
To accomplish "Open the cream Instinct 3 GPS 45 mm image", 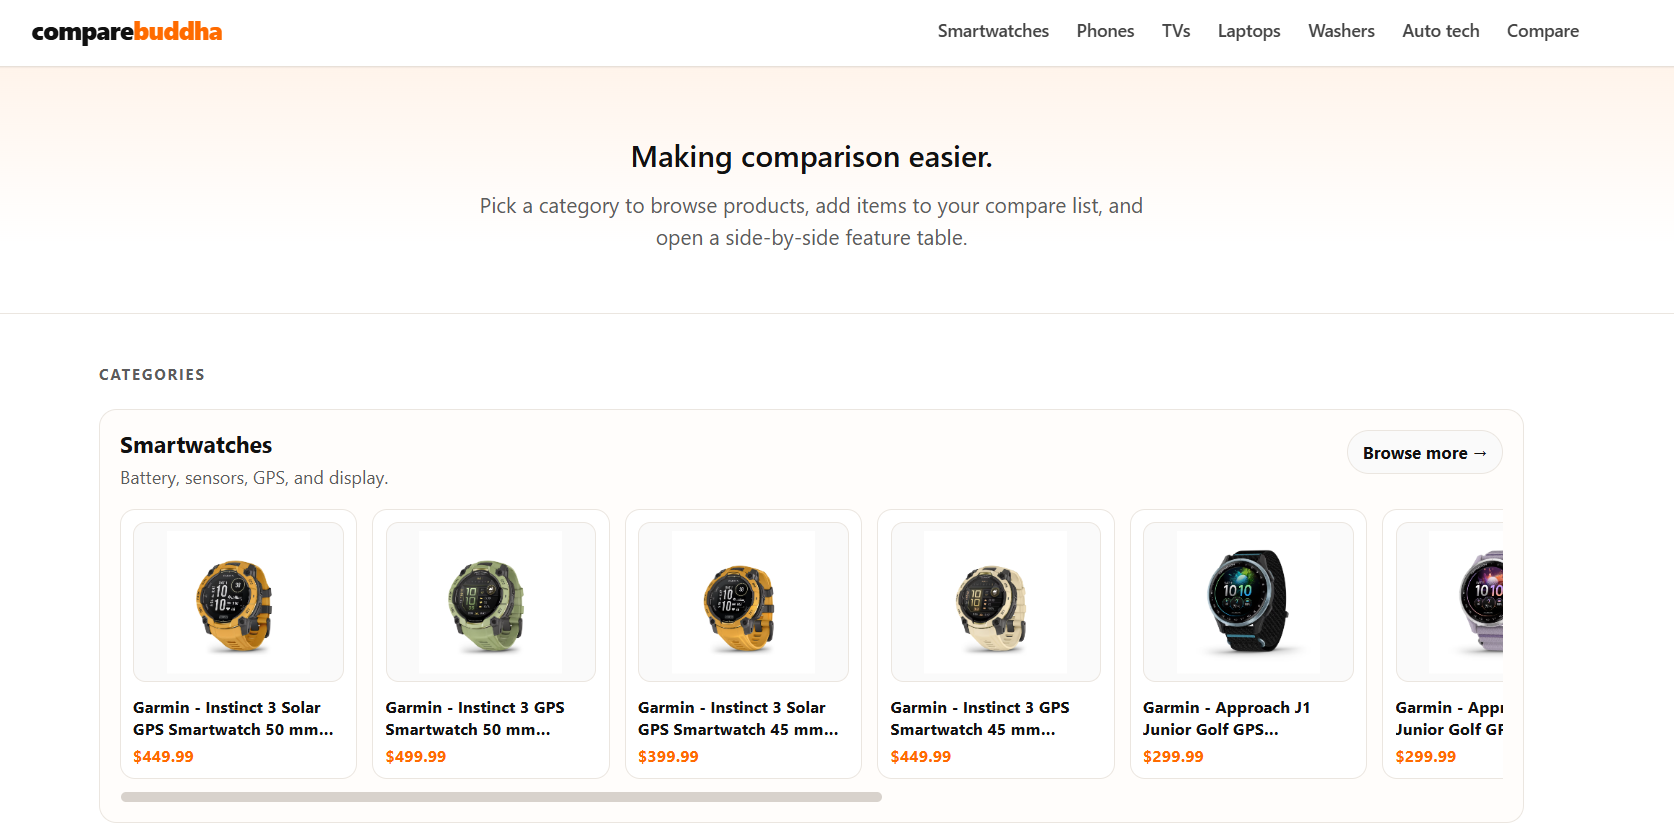I will click(x=995, y=602).
